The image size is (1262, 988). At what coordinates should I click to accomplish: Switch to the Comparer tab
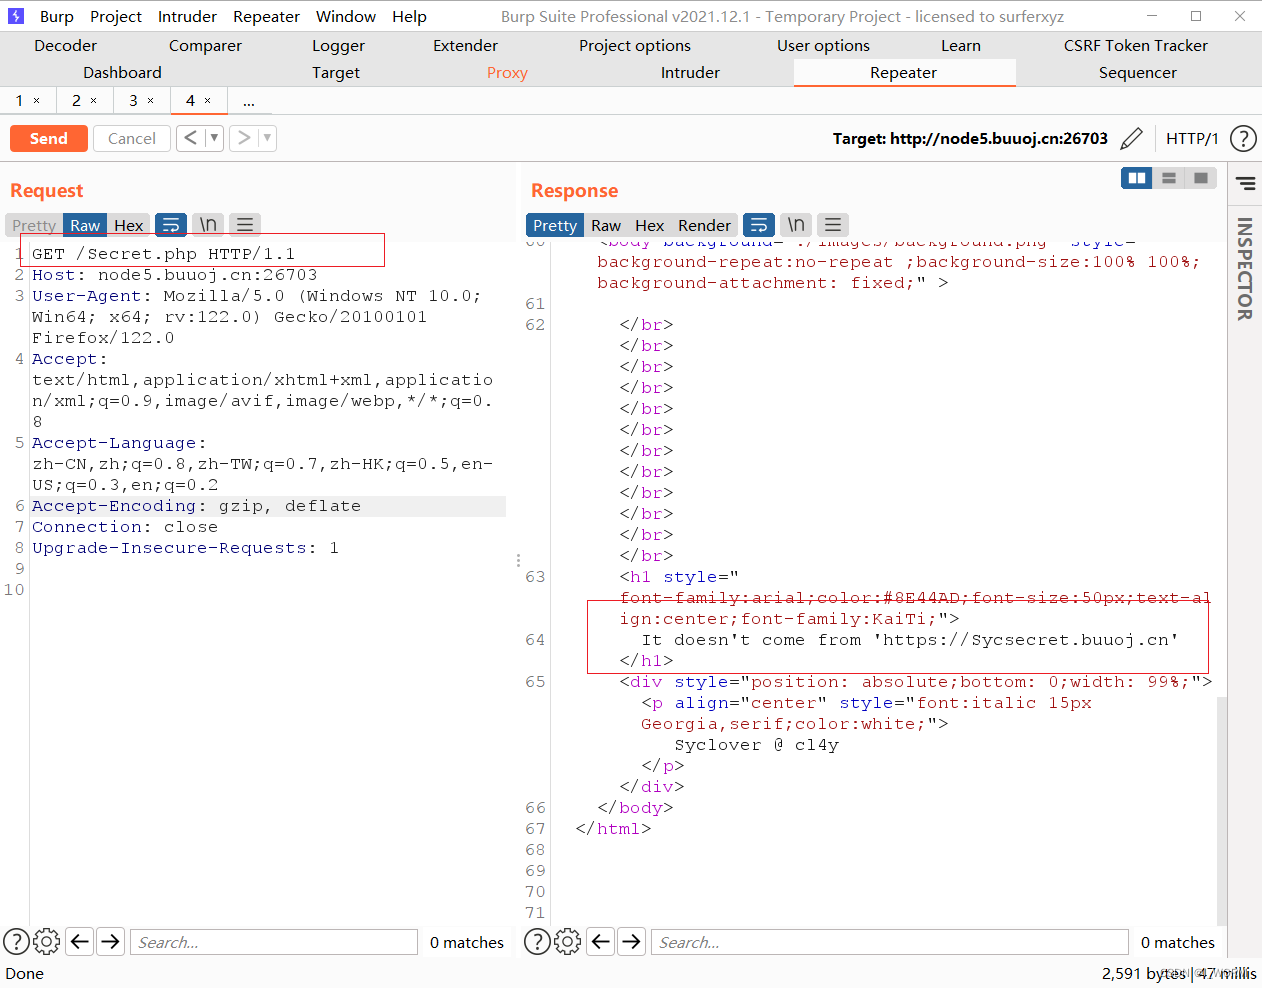205,46
